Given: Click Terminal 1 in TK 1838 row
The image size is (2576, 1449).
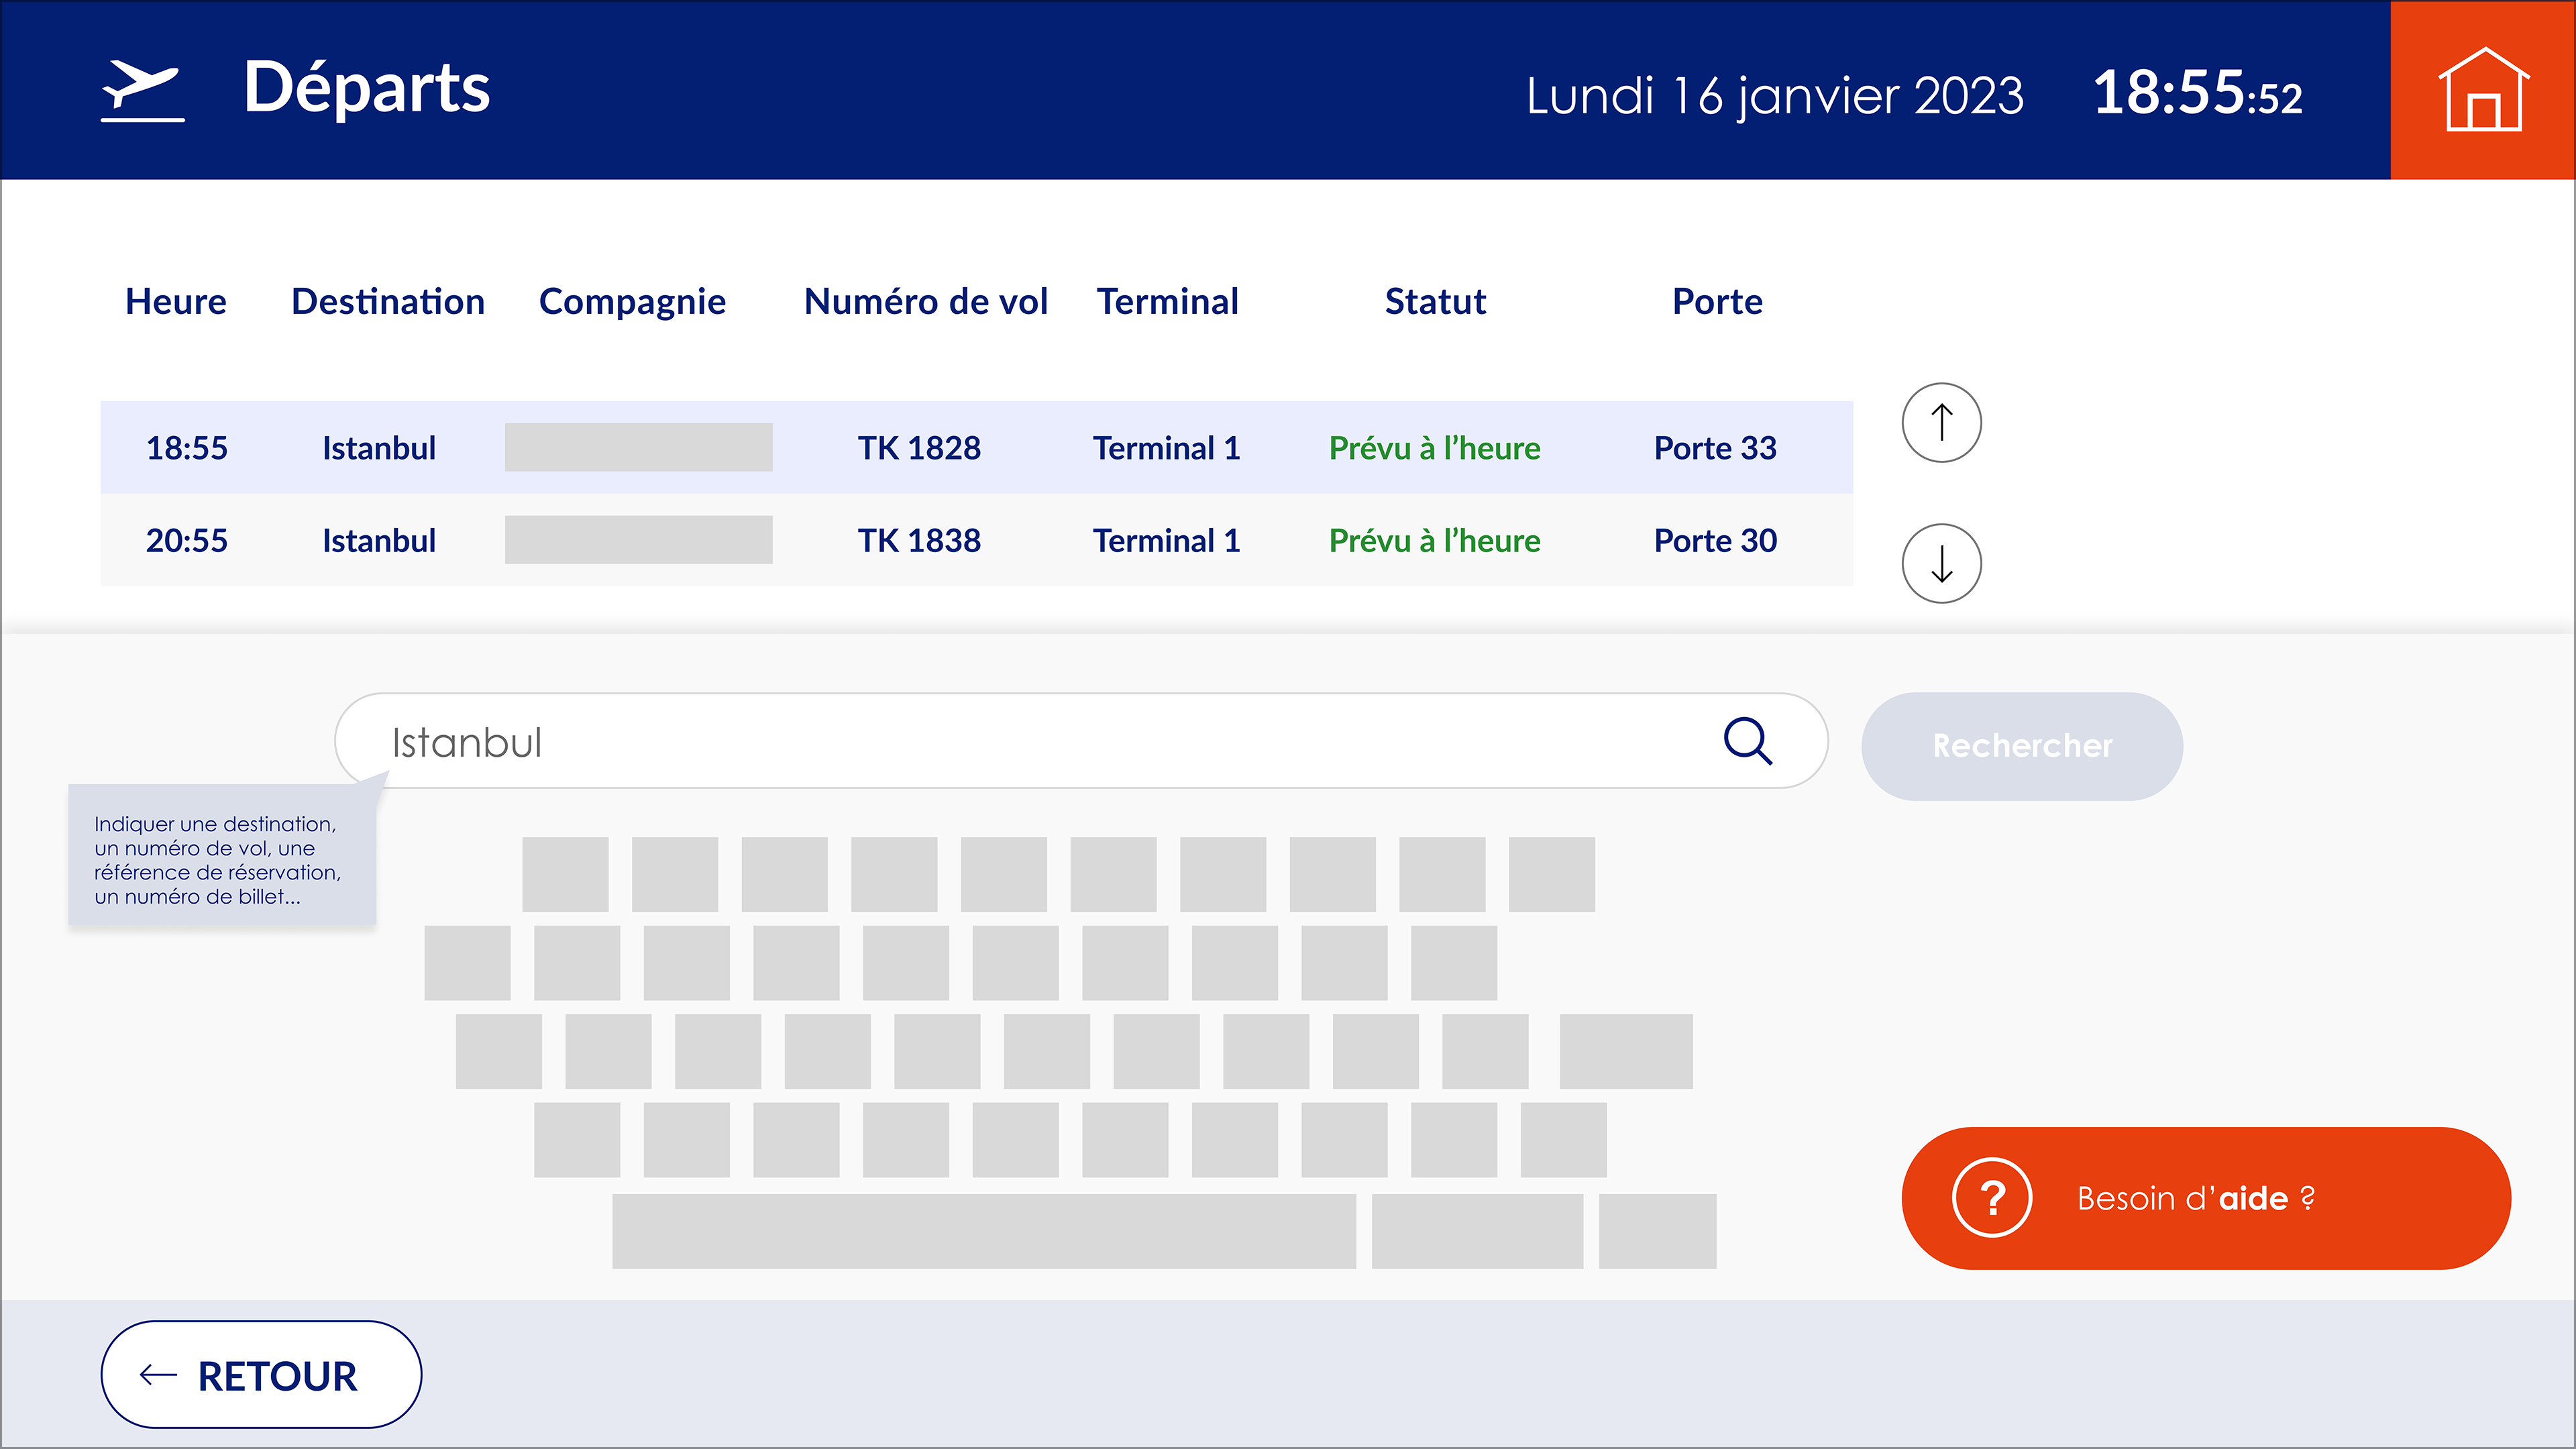Looking at the screenshot, I should [x=1166, y=540].
